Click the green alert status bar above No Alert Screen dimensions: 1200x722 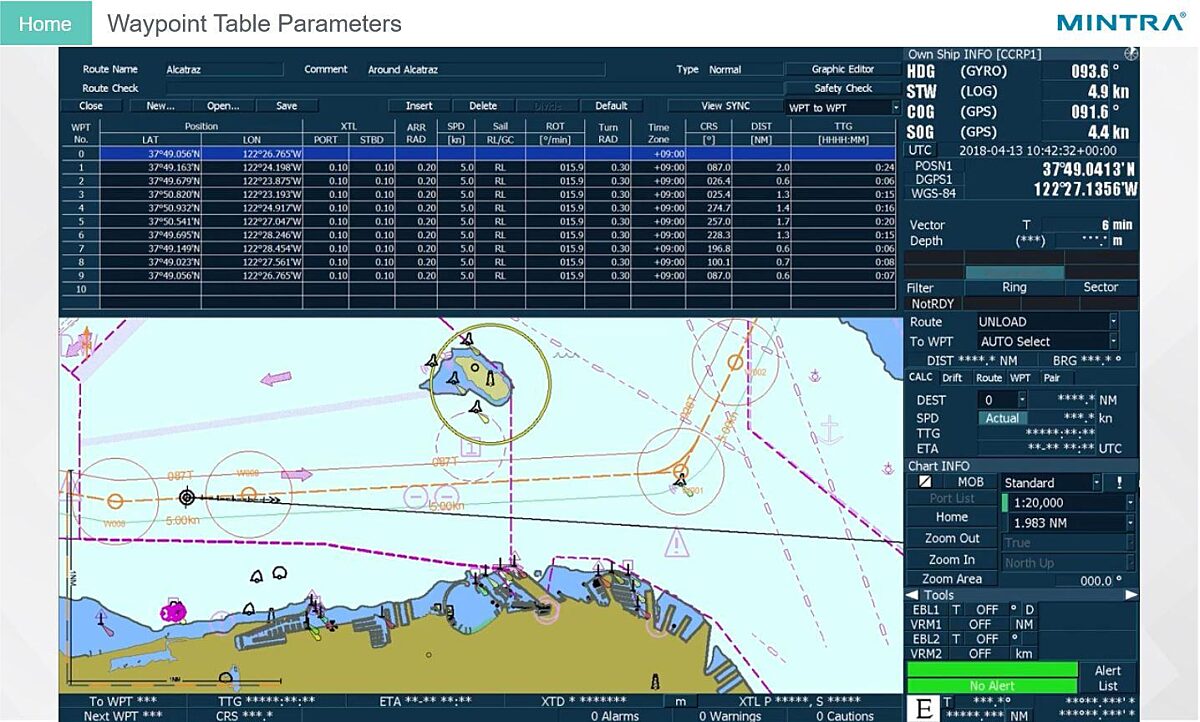(992, 669)
